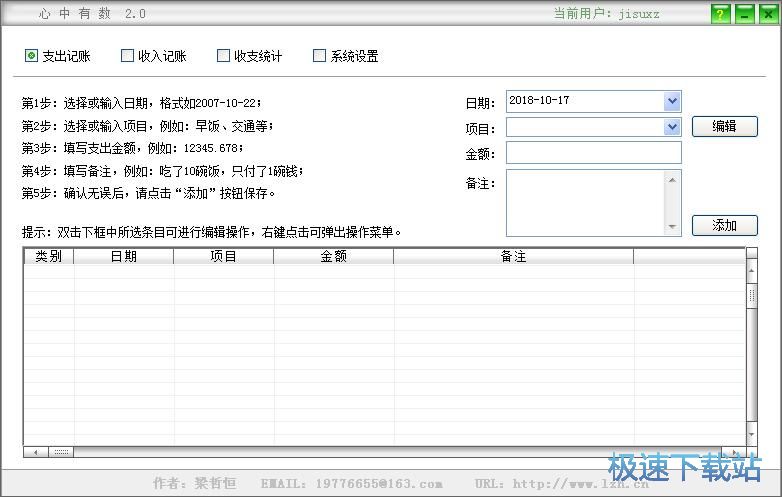Click the remarks box scroll down arrow
The height and width of the screenshot is (497, 782).
coord(672,227)
